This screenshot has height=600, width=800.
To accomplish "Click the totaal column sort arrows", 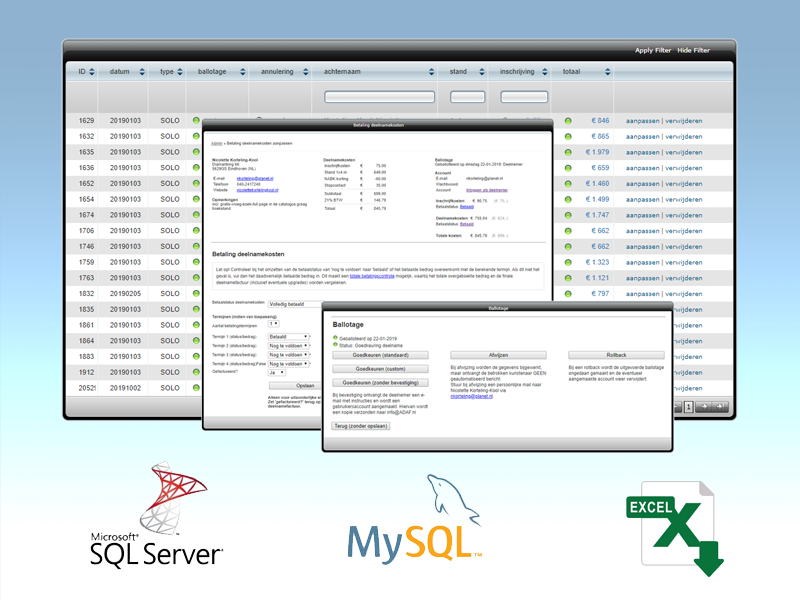I will pyautogui.click(x=607, y=72).
